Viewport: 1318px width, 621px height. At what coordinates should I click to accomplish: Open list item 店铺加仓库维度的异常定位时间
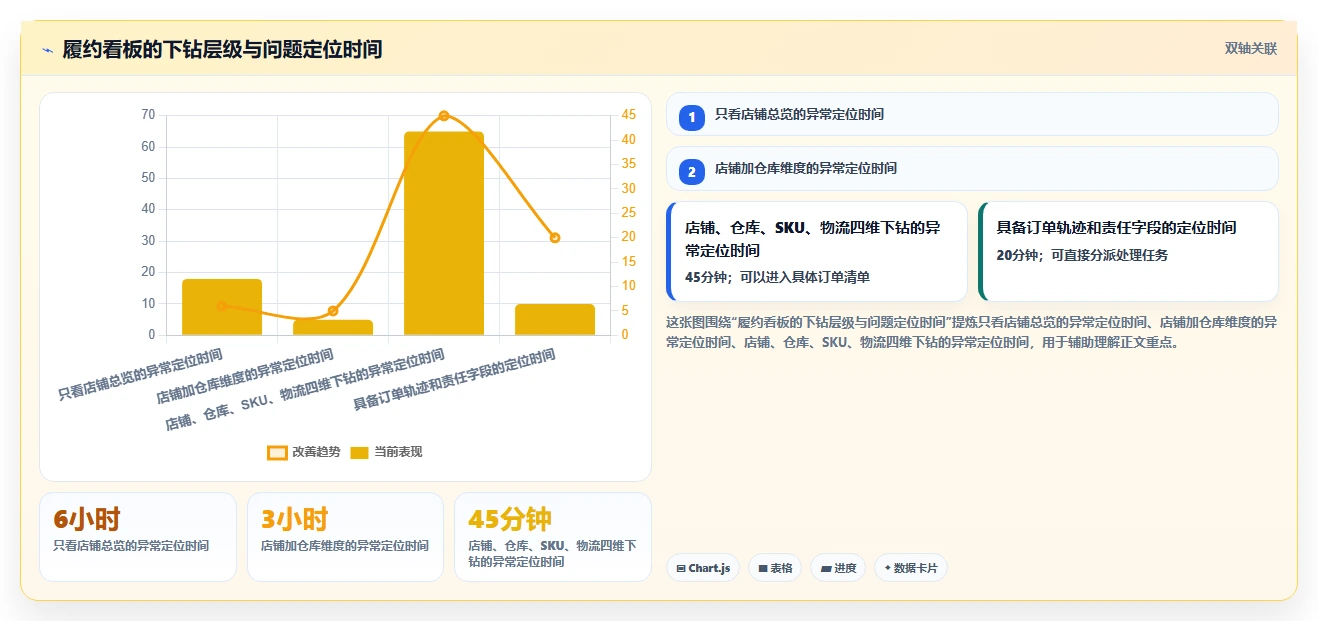click(x=972, y=168)
